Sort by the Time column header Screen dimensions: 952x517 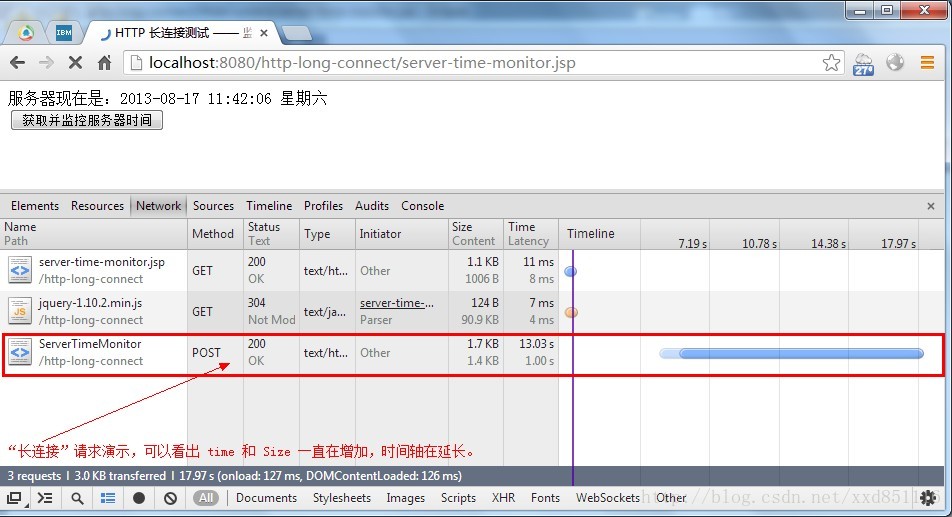[531, 234]
